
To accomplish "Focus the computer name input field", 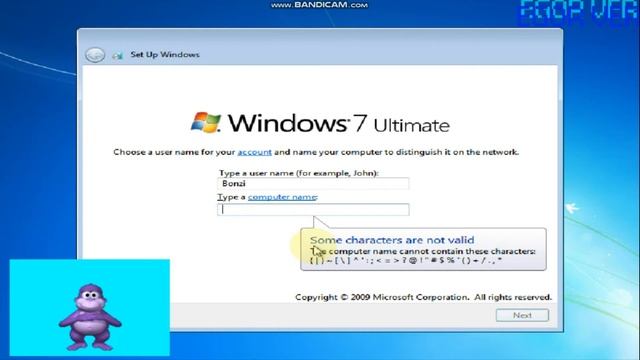I will pyautogui.click(x=313, y=209).
